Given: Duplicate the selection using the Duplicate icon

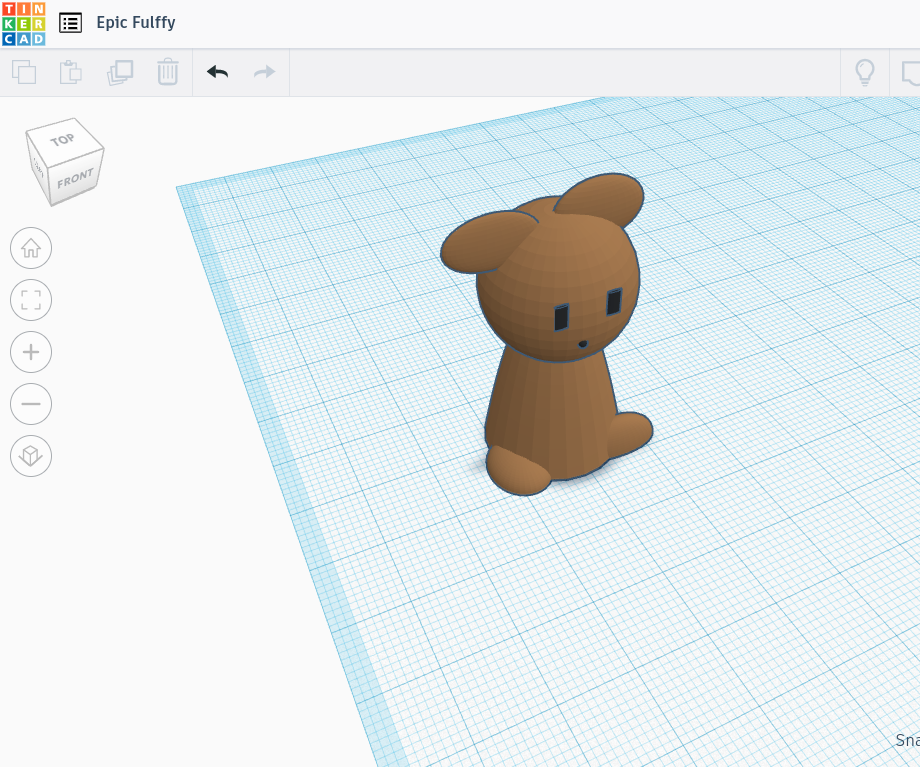Looking at the screenshot, I should pos(119,72).
